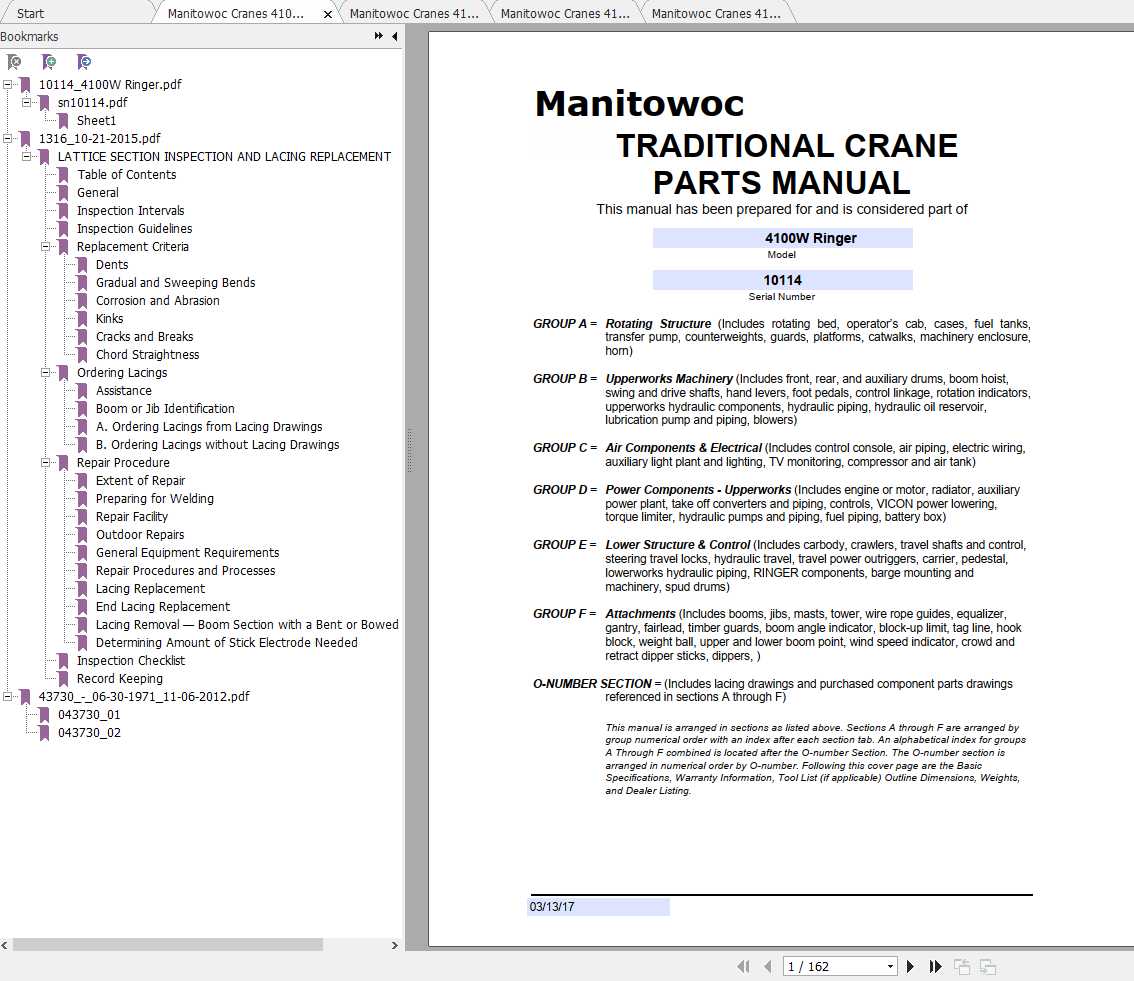The image size is (1134, 981).
Task: Click the collapse panel arrows in Bookmarks header
Action: point(378,34)
